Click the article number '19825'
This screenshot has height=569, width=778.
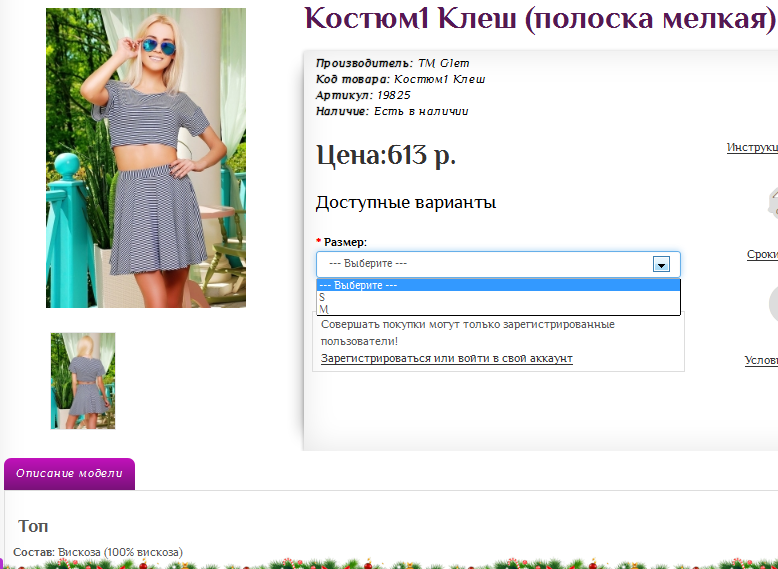pyautogui.click(x=393, y=95)
